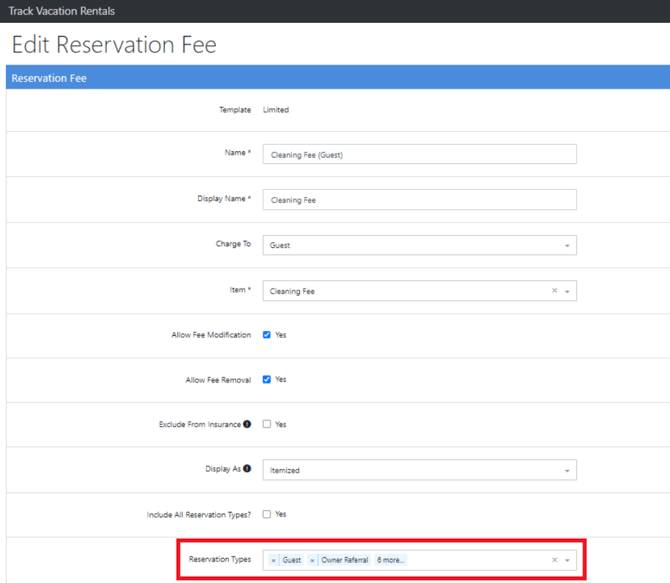Open Exclude From Insurance info tooltip

point(247,424)
